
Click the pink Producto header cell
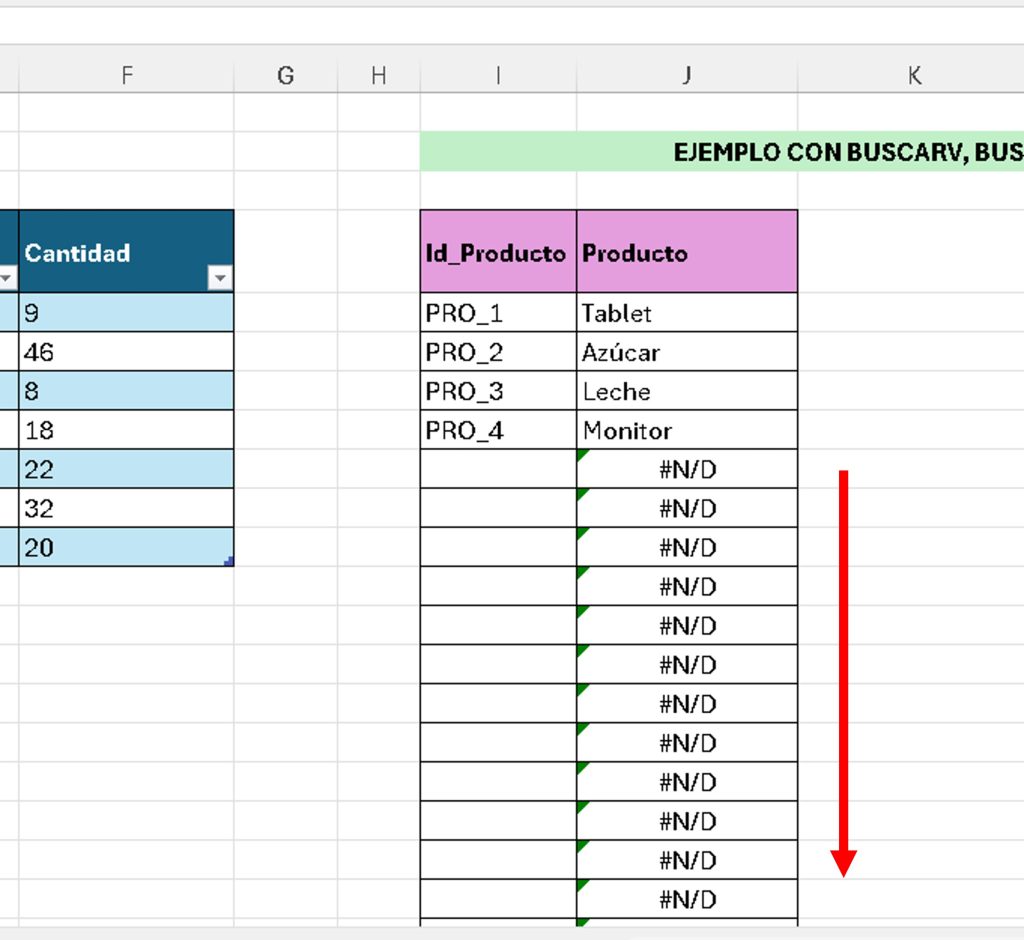[686, 252]
